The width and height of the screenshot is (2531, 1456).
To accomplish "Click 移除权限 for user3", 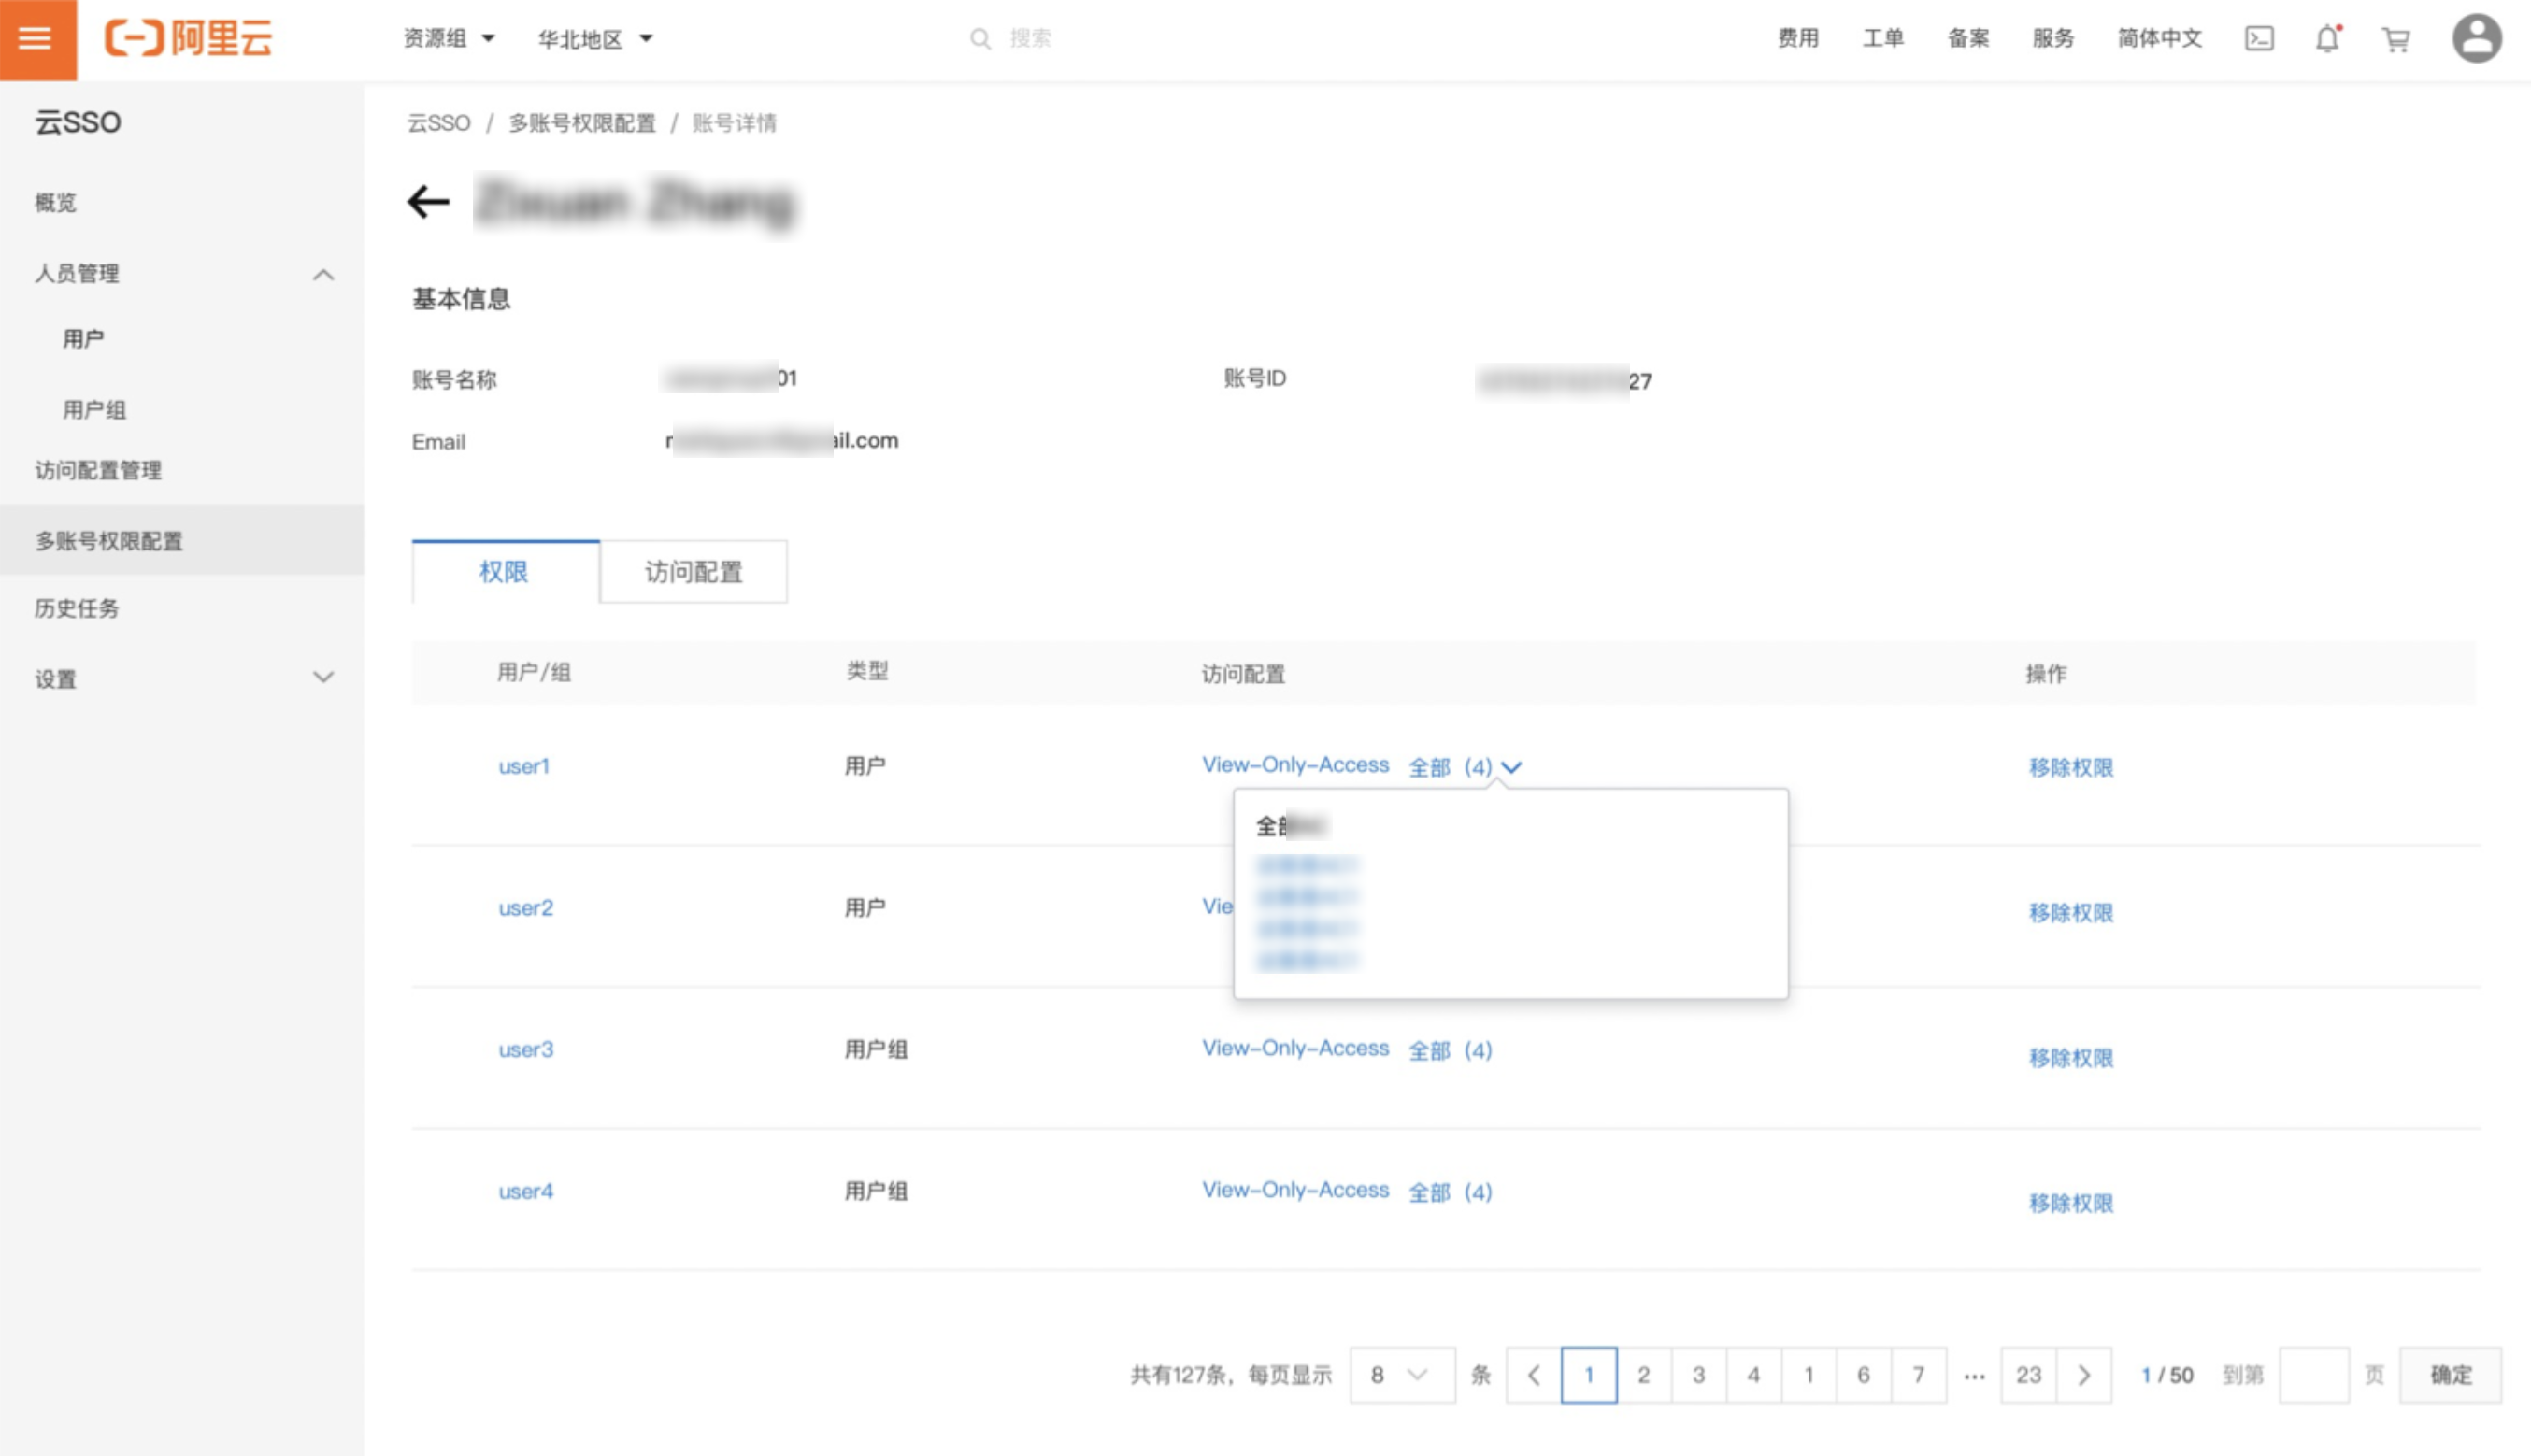I will (x=2070, y=1058).
